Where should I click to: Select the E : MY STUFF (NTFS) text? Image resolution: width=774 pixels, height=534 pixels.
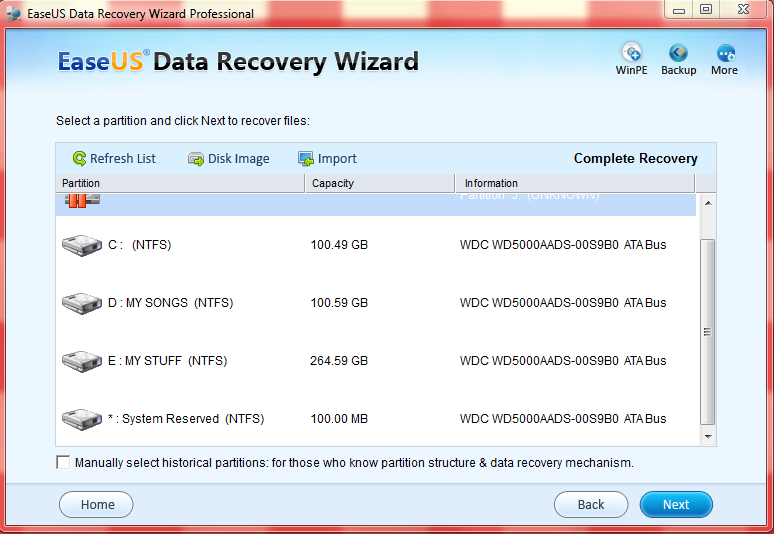(x=167, y=361)
